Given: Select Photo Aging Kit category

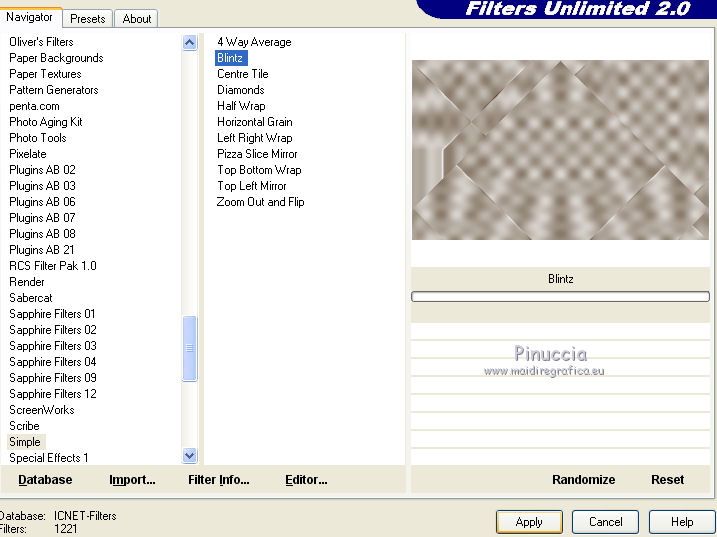Looking at the screenshot, I should [46, 122].
